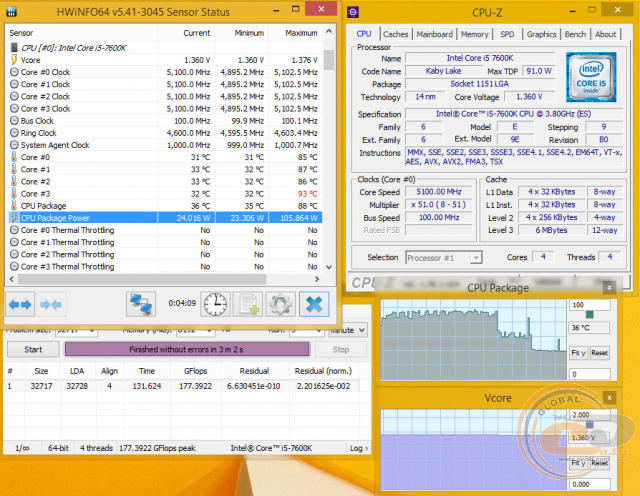Click the Bus Clock sensor icon
This screenshot has width=640, height=496.
click(x=14, y=121)
